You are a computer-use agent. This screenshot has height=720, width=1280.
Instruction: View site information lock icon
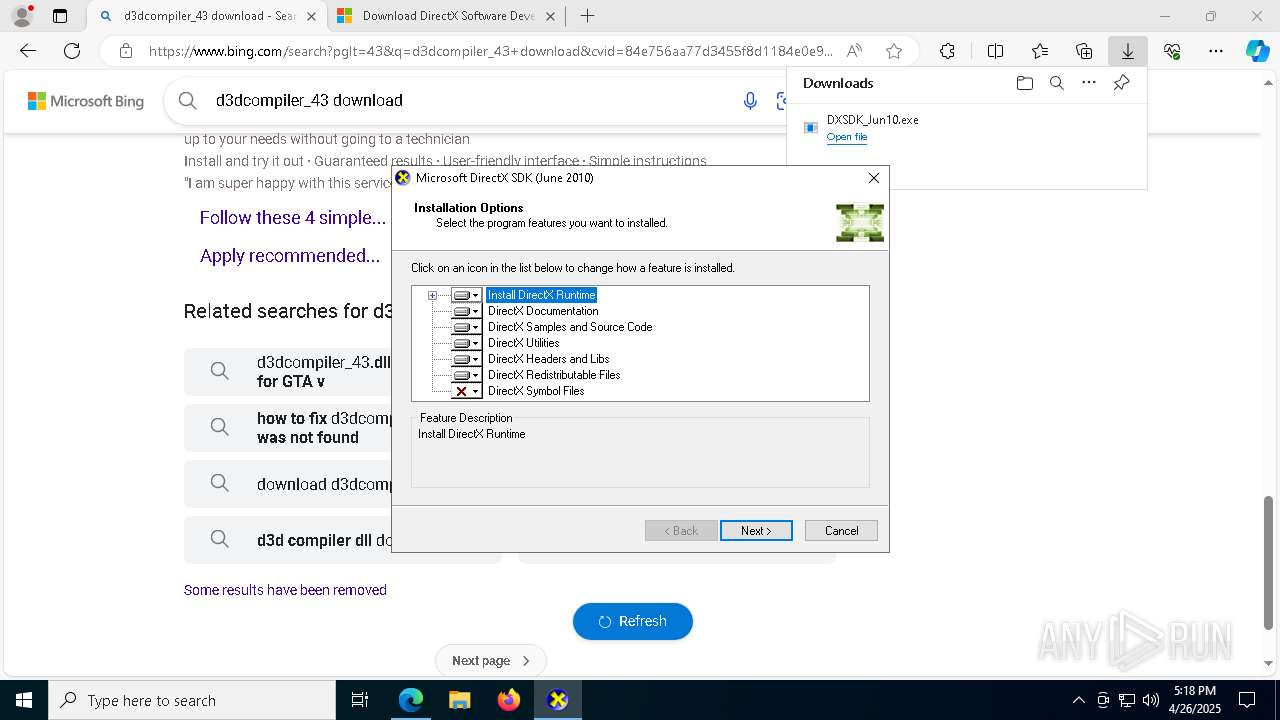(x=125, y=51)
